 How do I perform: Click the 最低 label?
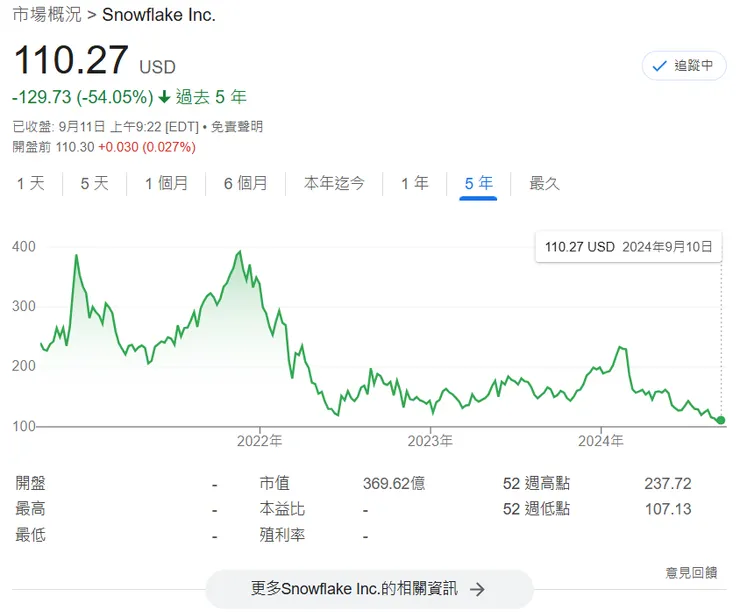(31, 535)
